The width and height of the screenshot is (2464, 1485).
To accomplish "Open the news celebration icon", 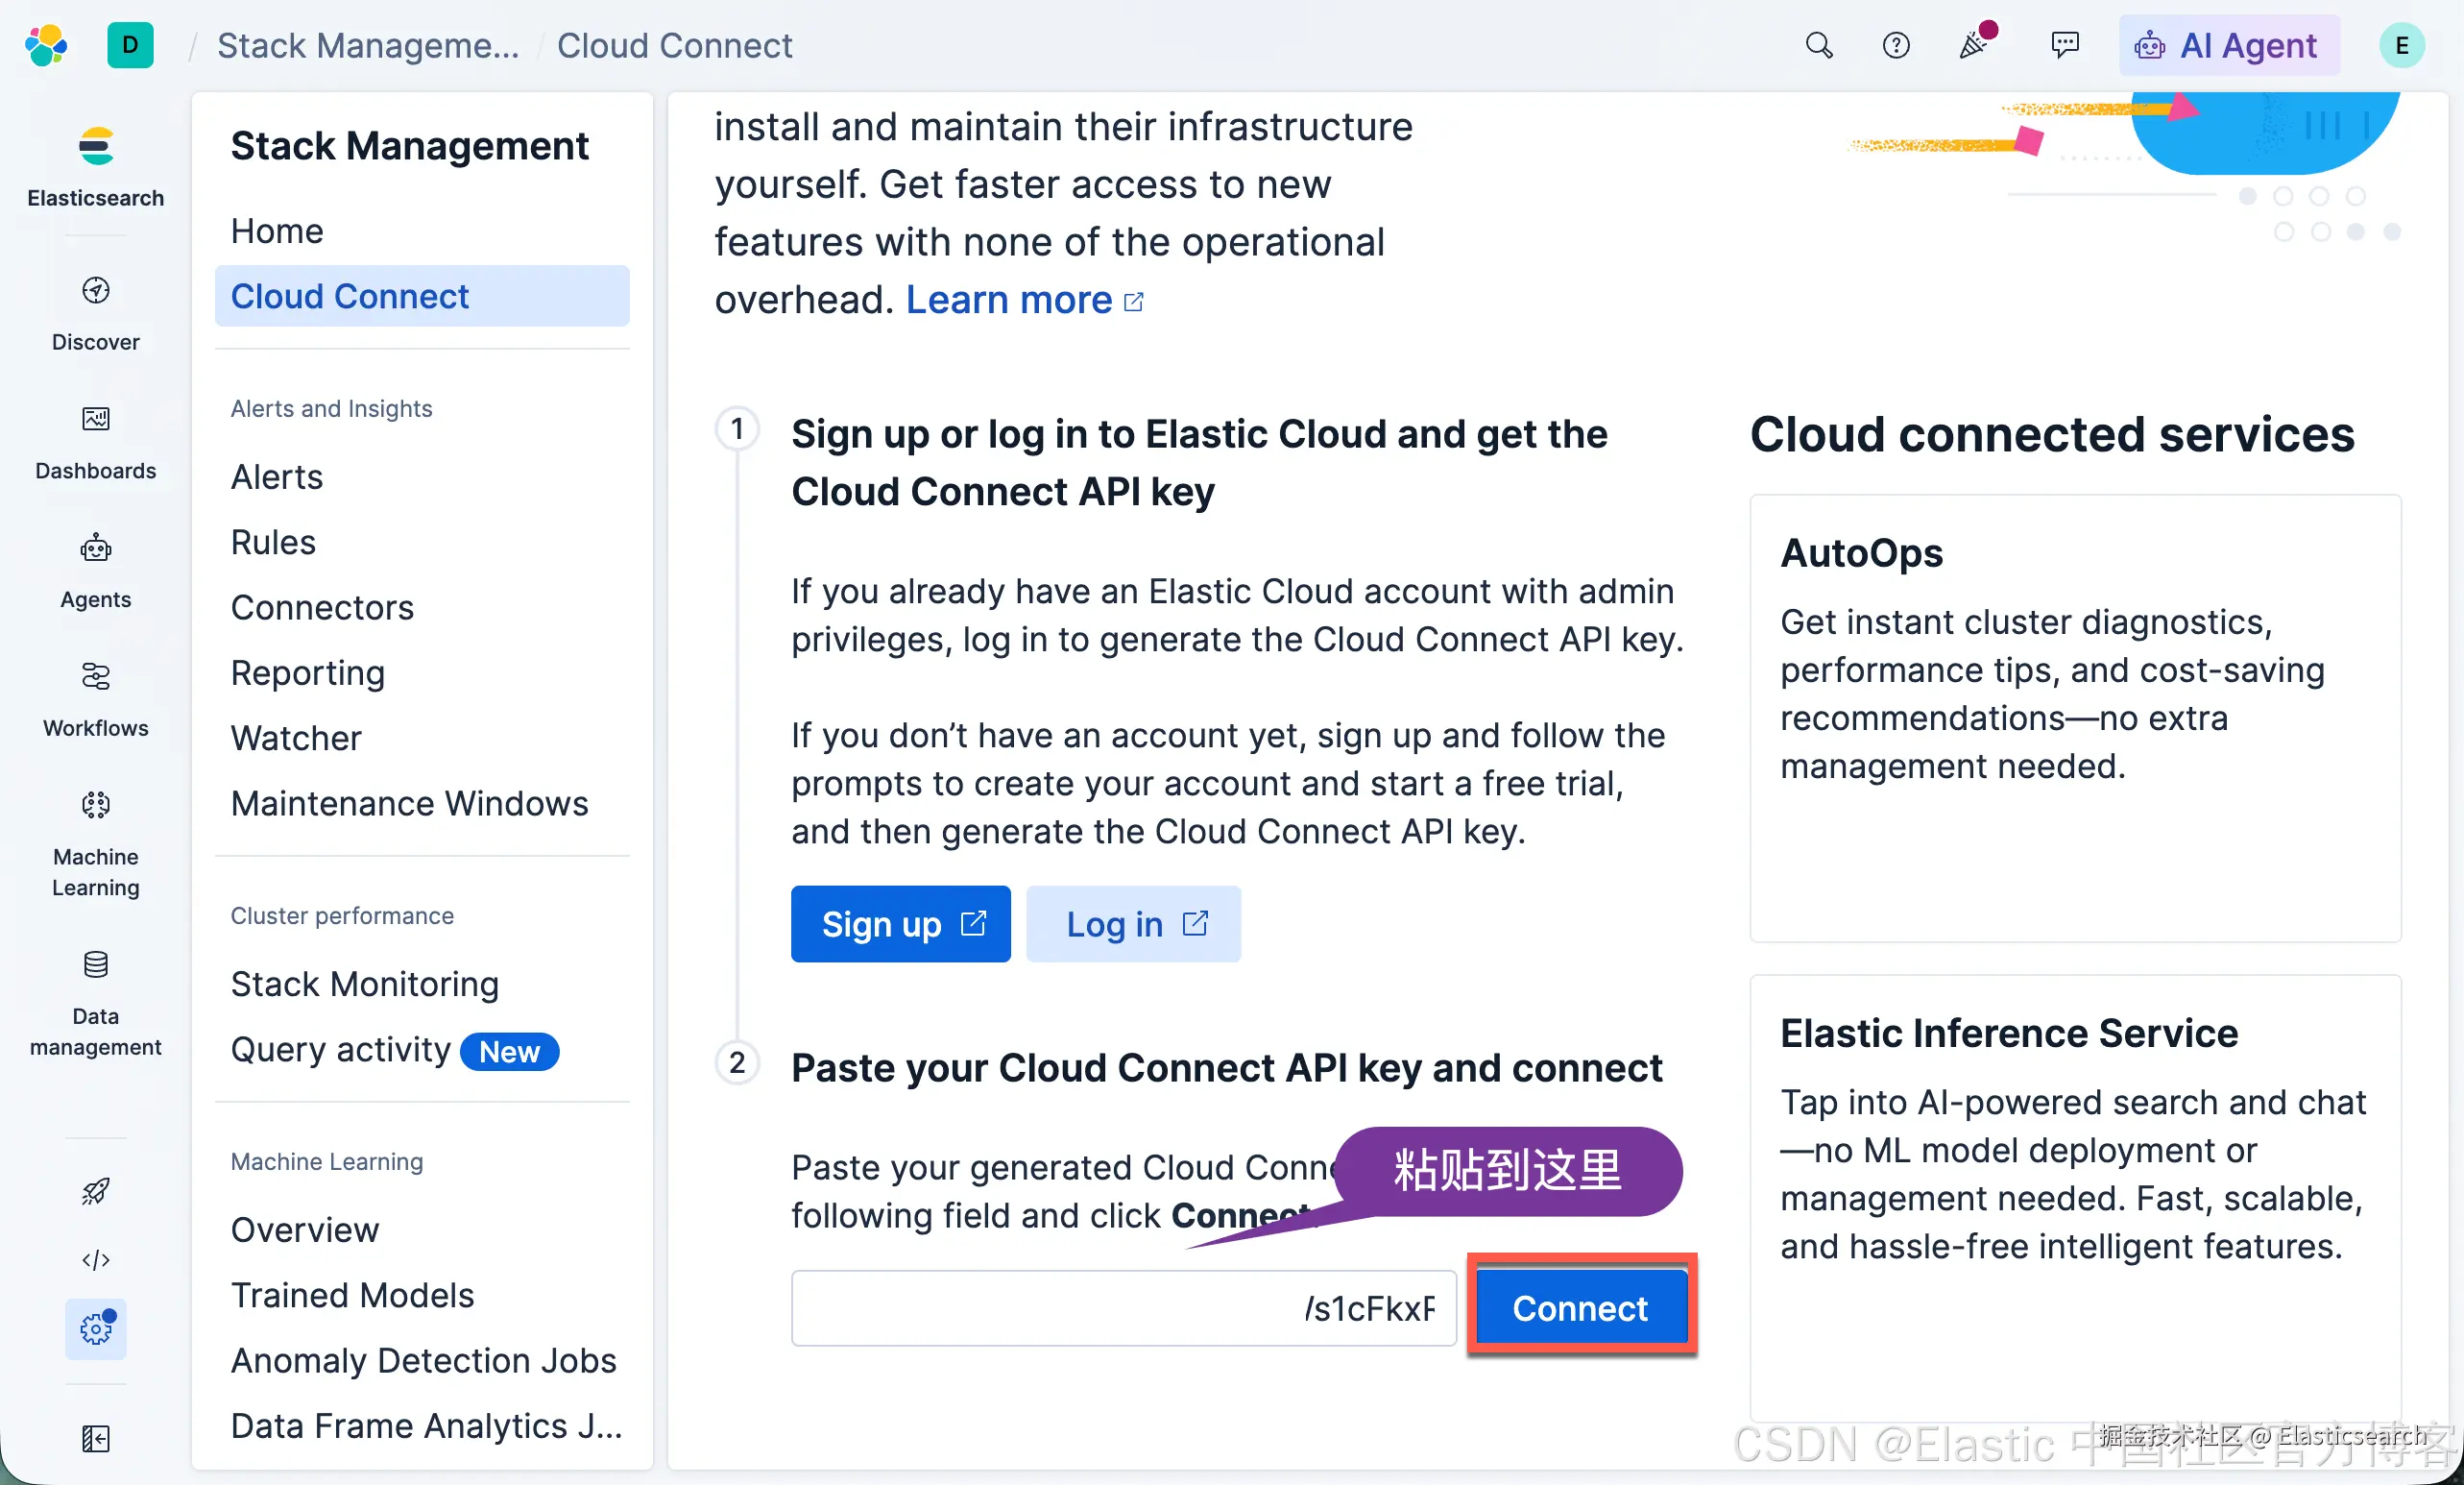I will click(1975, 43).
